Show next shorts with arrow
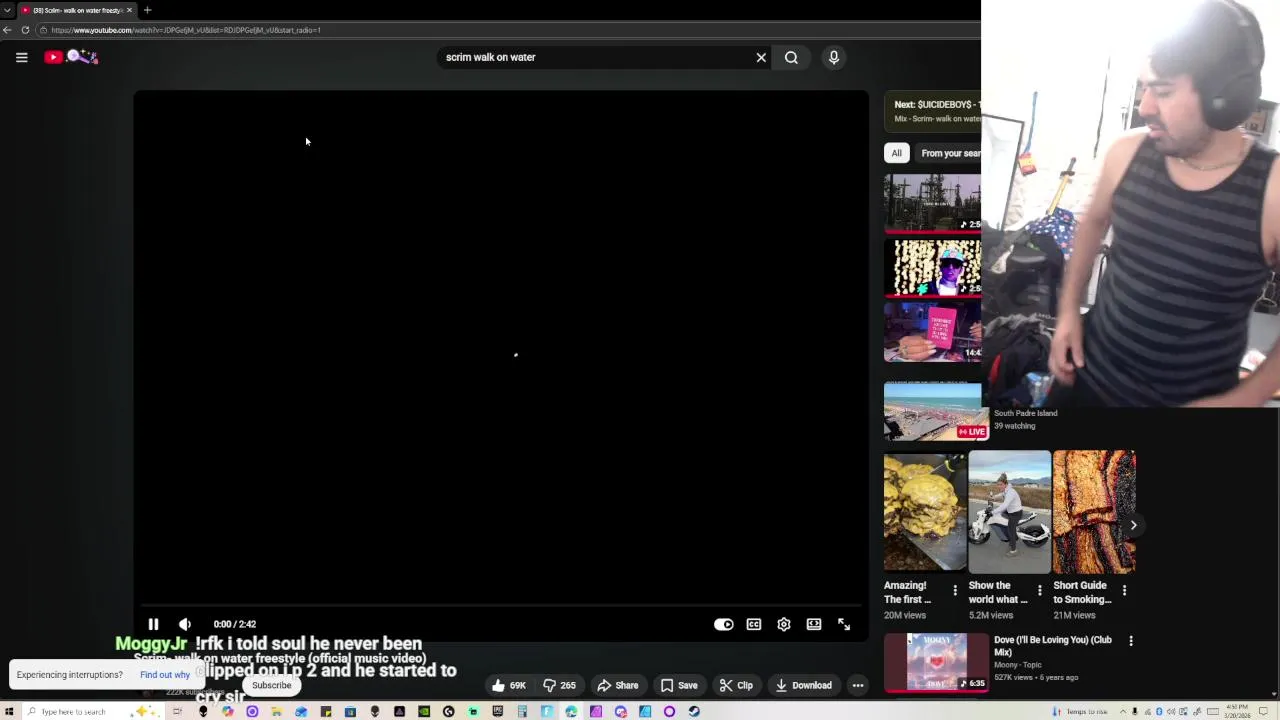The height and width of the screenshot is (720, 1280). click(x=1133, y=525)
